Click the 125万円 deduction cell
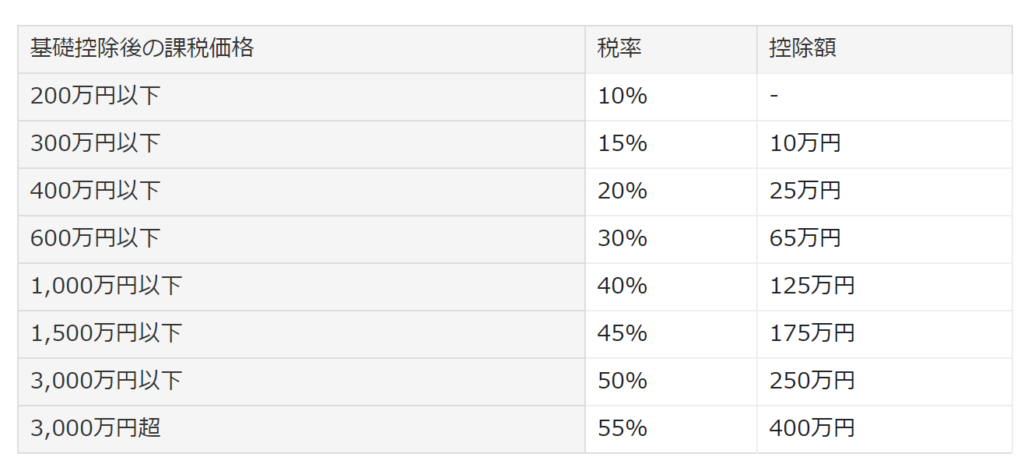The height and width of the screenshot is (471, 1024). [884, 287]
